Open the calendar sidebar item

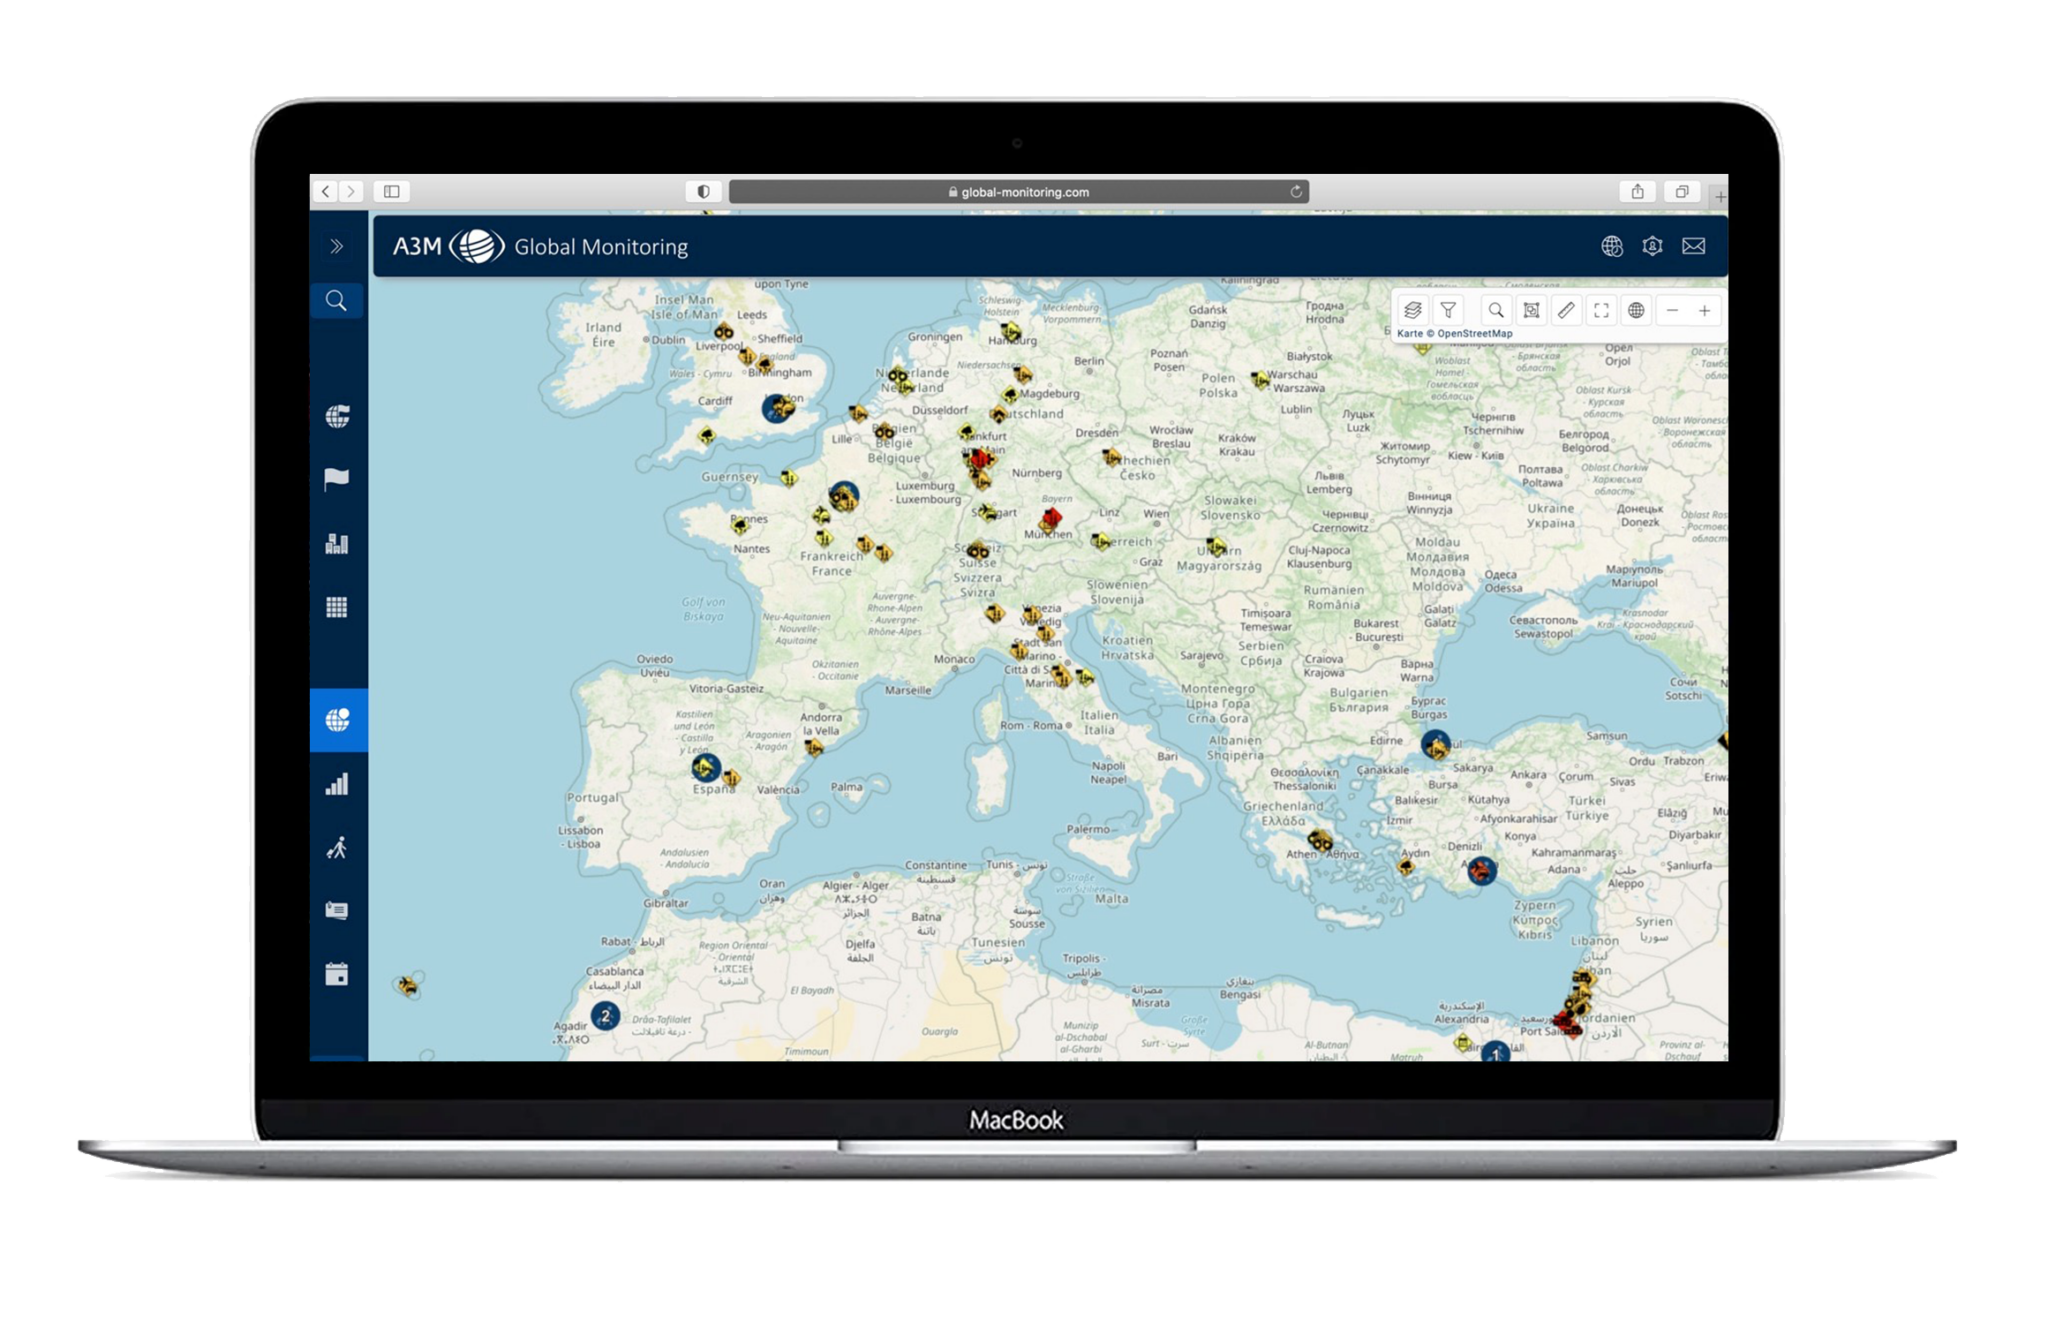click(x=337, y=974)
